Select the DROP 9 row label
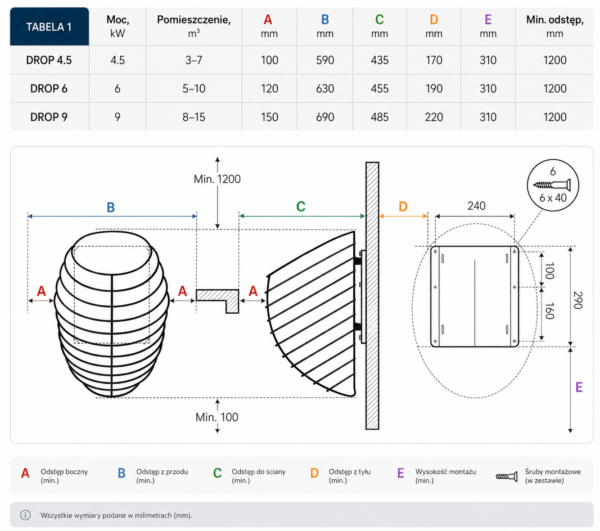The image size is (600, 531). [x=49, y=117]
